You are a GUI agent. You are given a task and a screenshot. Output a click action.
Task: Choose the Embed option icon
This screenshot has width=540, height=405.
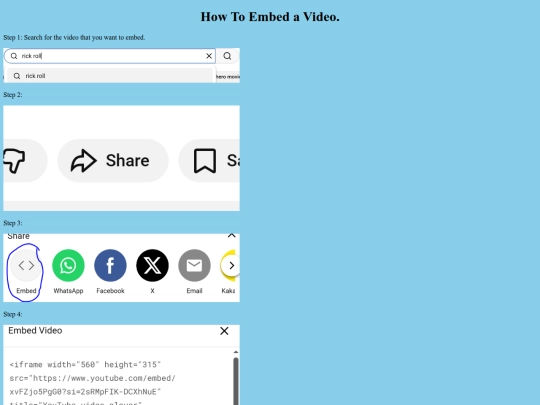(26, 265)
